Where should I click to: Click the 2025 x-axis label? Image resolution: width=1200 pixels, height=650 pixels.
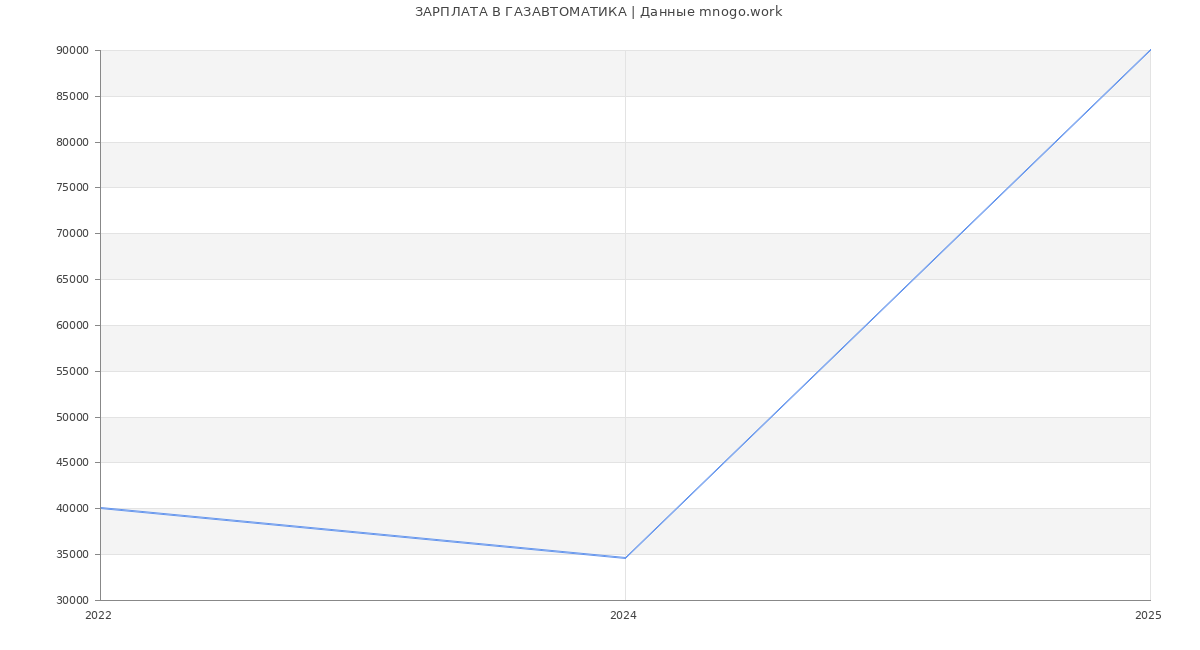point(1148,616)
